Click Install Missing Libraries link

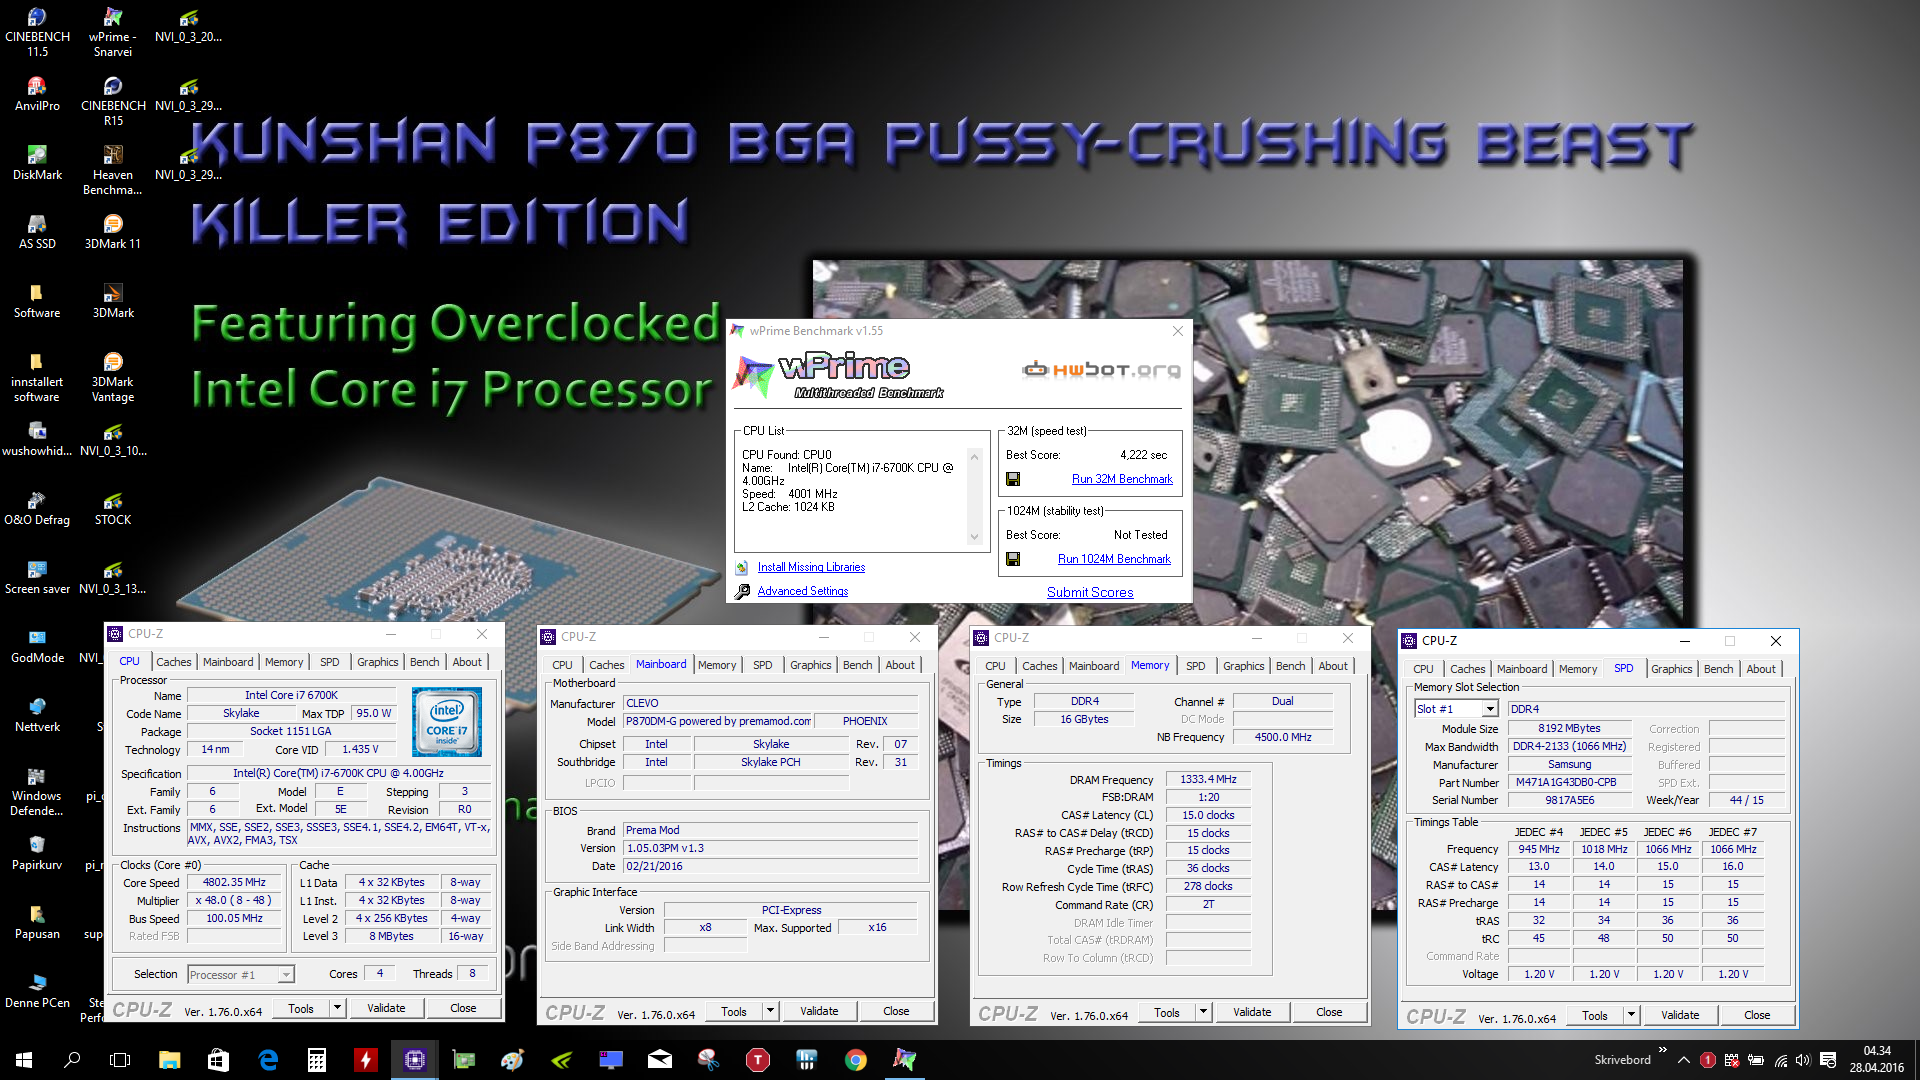(811, 567)
